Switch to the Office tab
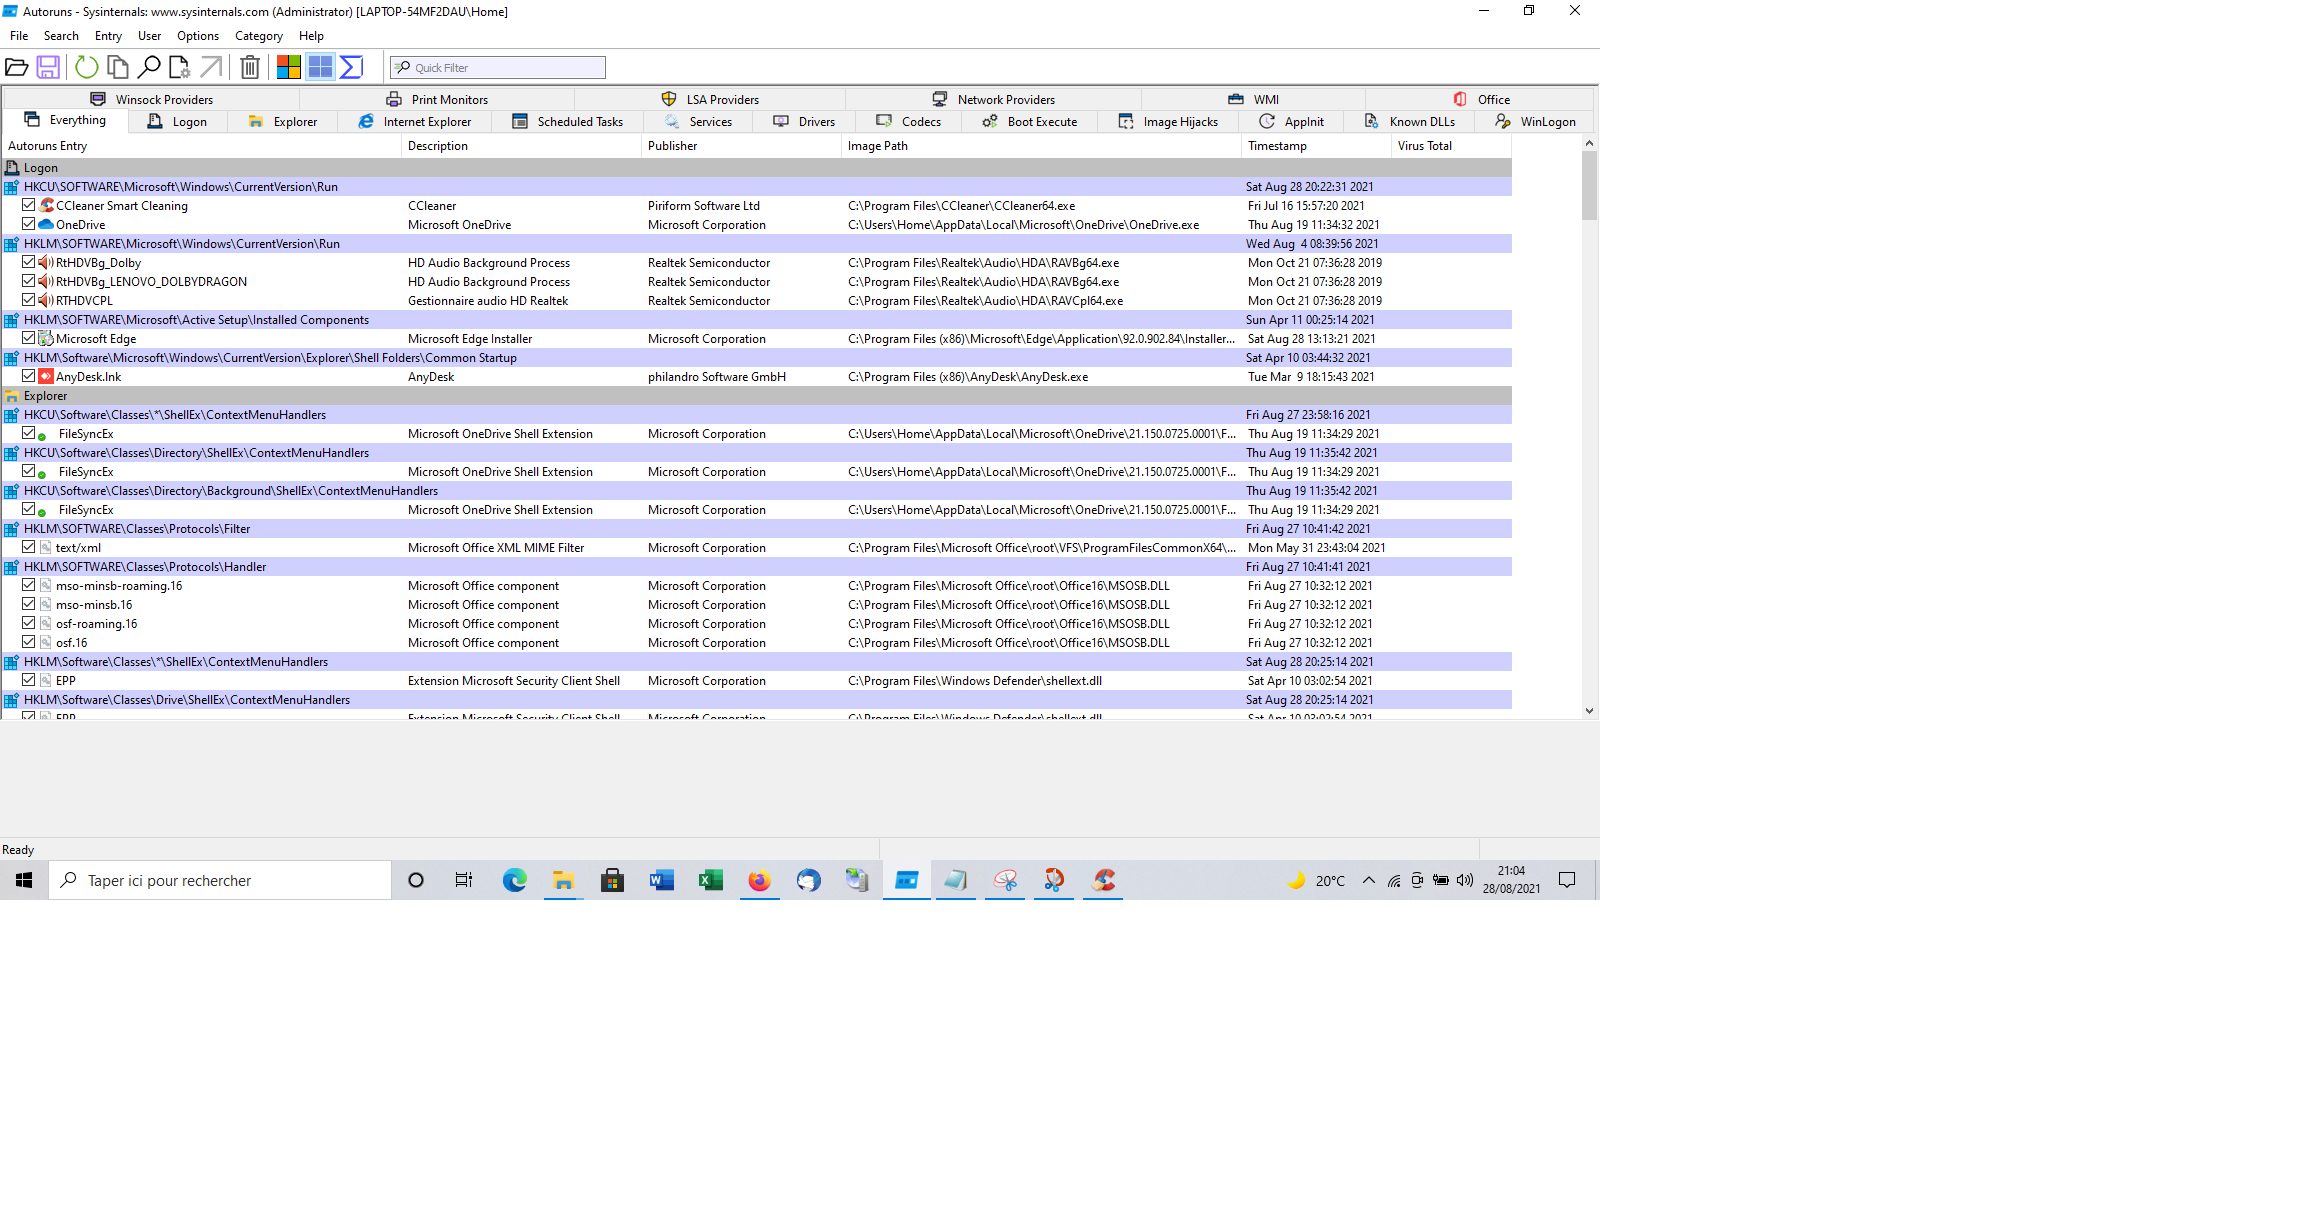2306x1232 pixels. (1481, 99)
